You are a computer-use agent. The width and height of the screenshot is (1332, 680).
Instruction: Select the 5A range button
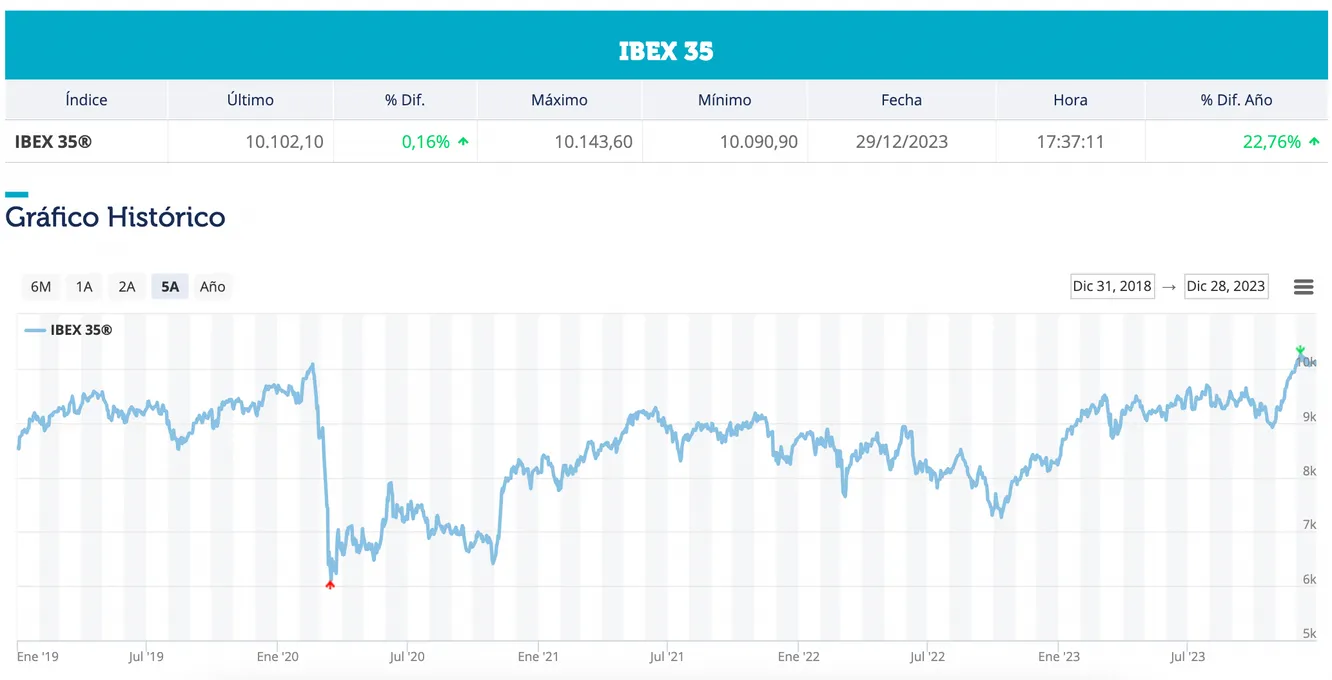coord(170,287)
